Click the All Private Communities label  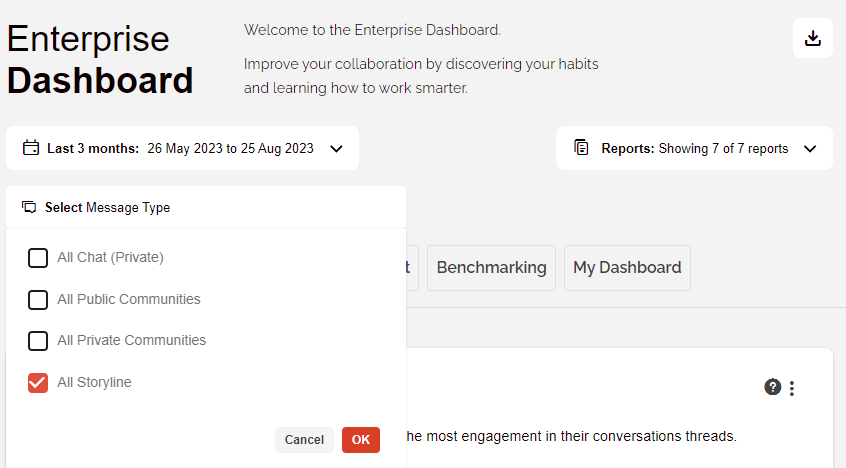point(132,340)
